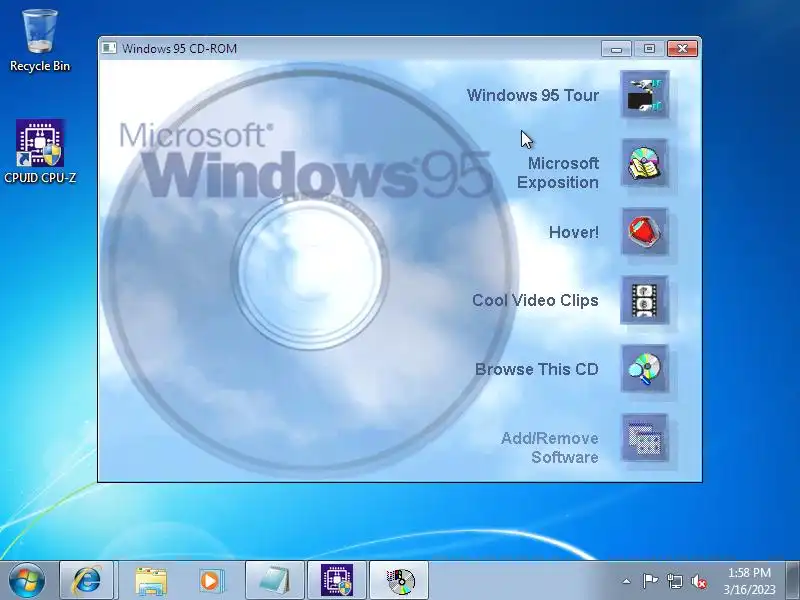
Task: Minimize the Windows 95 CD-ROM window
Action: 616,49
